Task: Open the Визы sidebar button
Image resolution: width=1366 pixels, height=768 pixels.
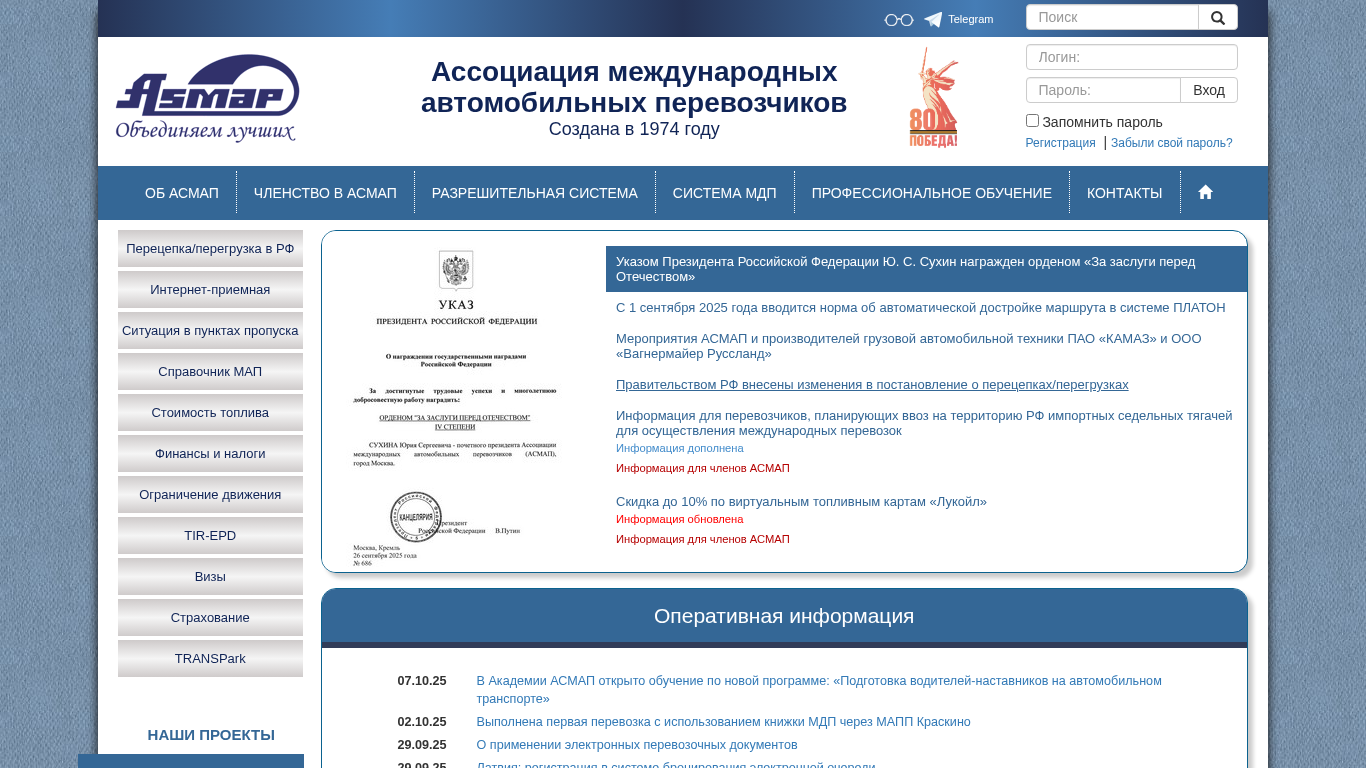Action: pos(210,576)
